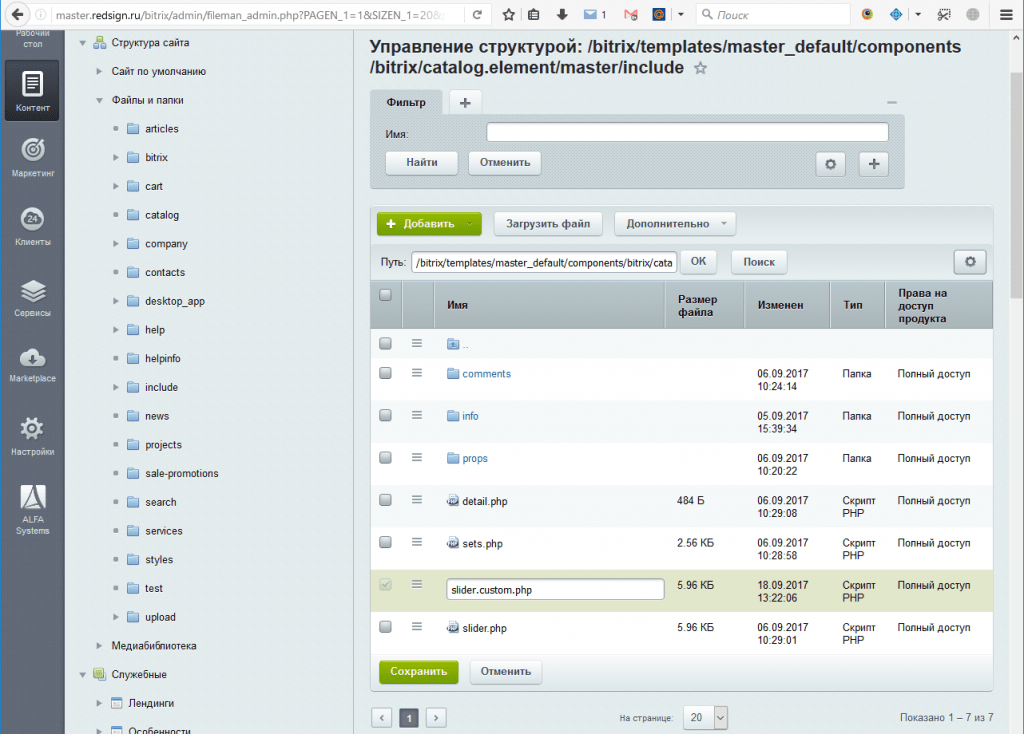1024x734 pixels.
Task: Save changes with the Сохранить button
Action: click(418, 672)
